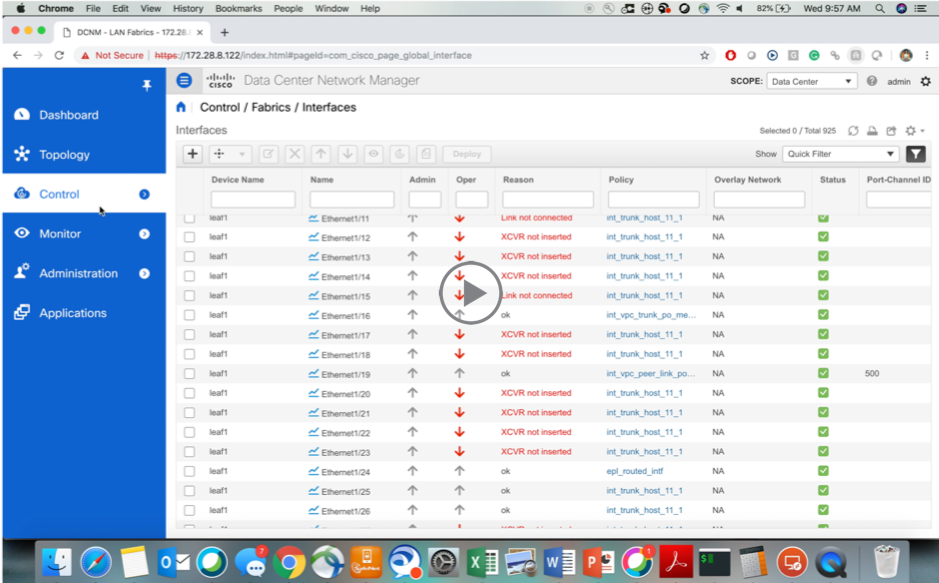Click the home icon in breadcrumb
This screenshot has width=939, height=583.
click(x=181, y=107)
